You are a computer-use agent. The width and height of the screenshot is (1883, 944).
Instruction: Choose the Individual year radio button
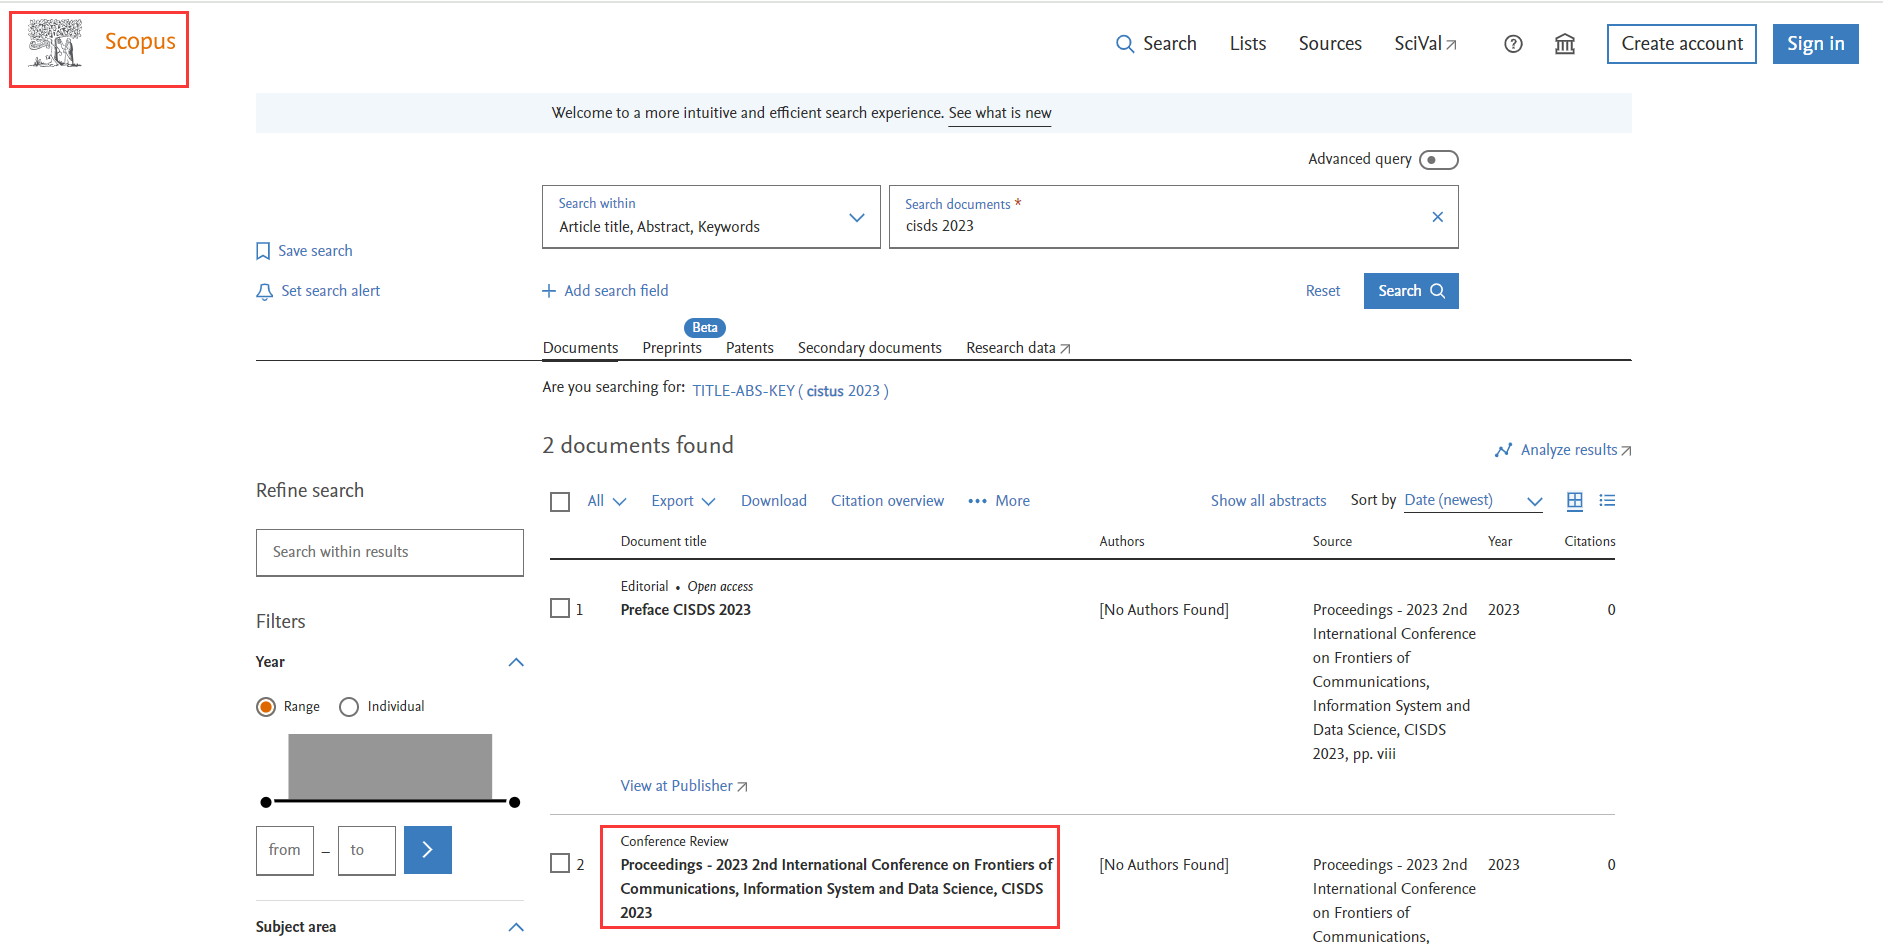point(349,707)
